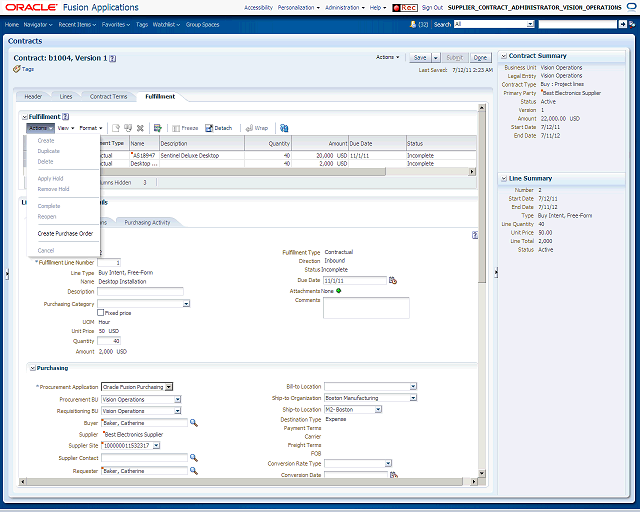Screen dimensions: 640x512
Task: Open the Procurement Application dropdown
Action: (169, 387)
